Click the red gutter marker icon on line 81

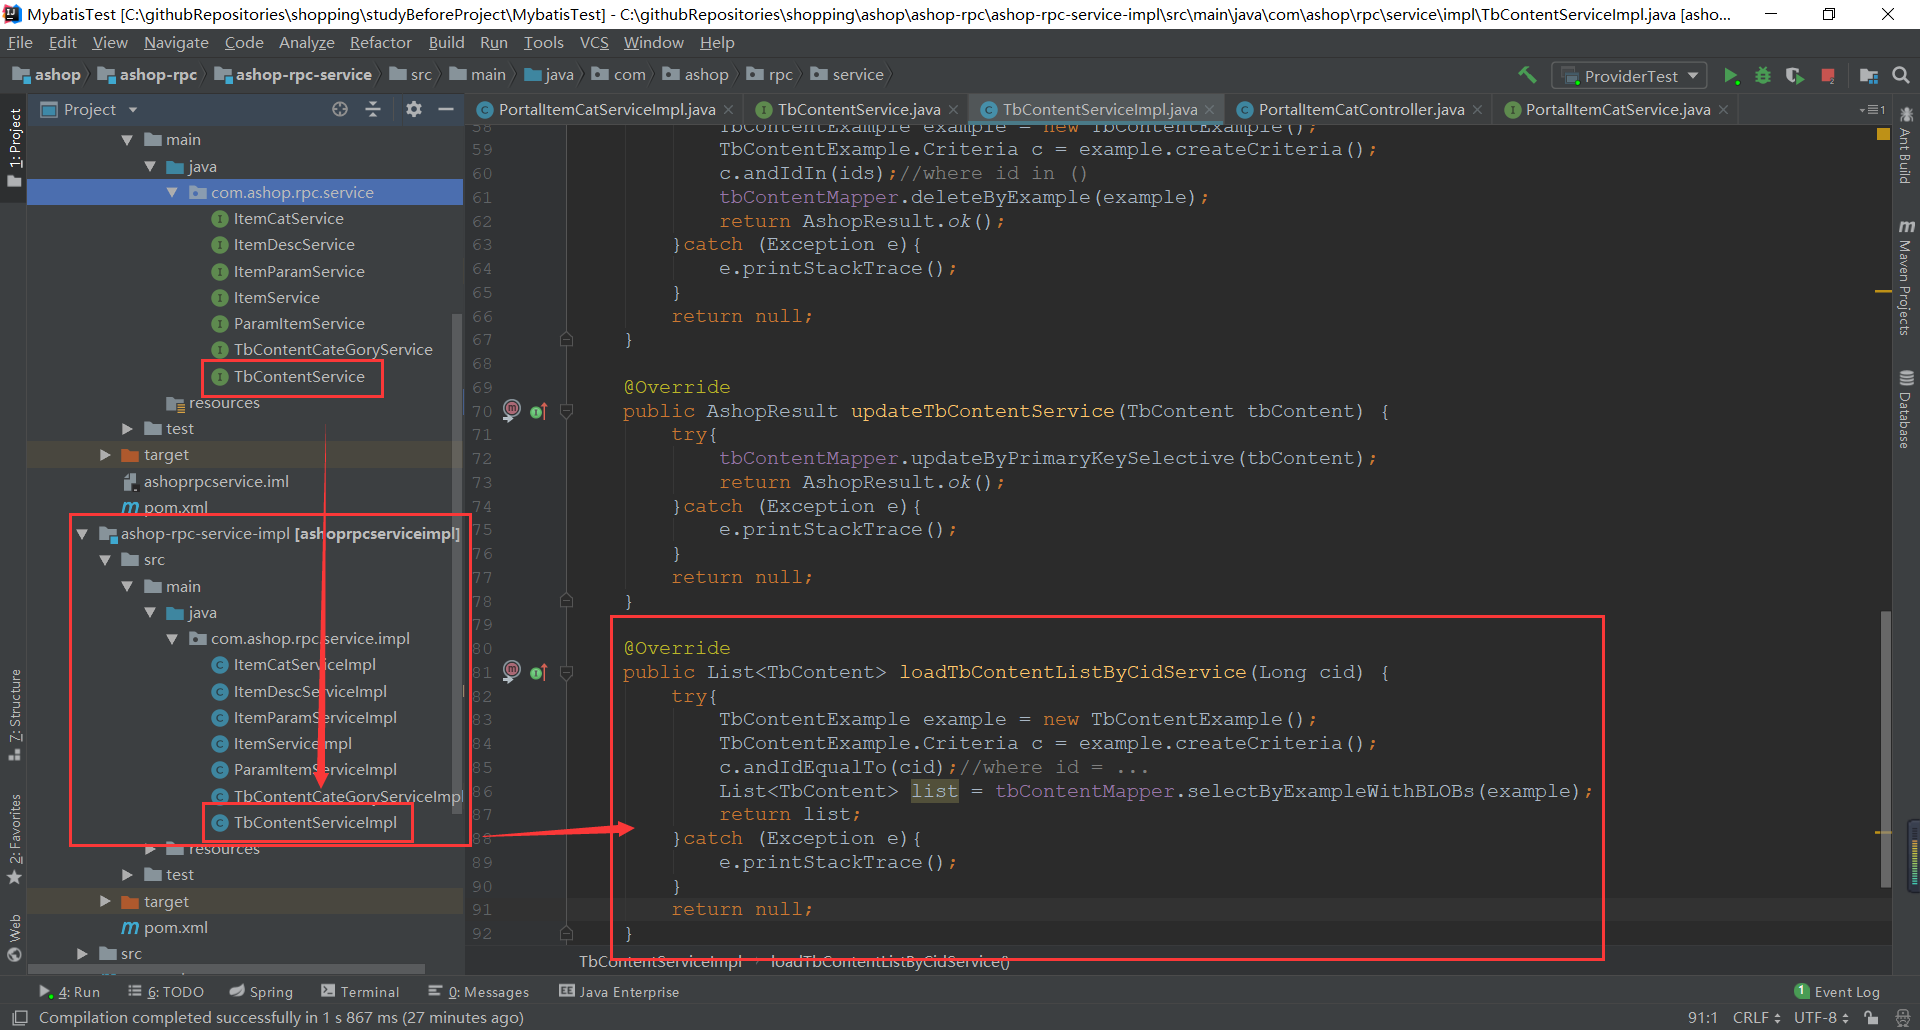[x=511, y=670]
